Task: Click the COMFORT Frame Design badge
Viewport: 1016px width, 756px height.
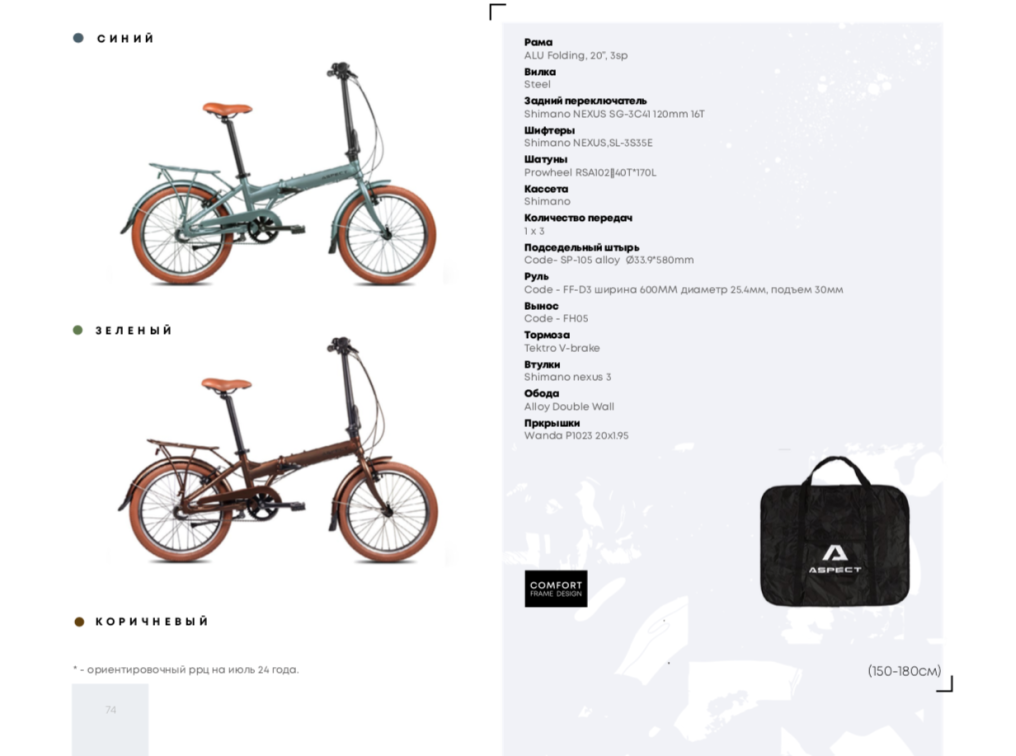Action: (x=556, y=589)
